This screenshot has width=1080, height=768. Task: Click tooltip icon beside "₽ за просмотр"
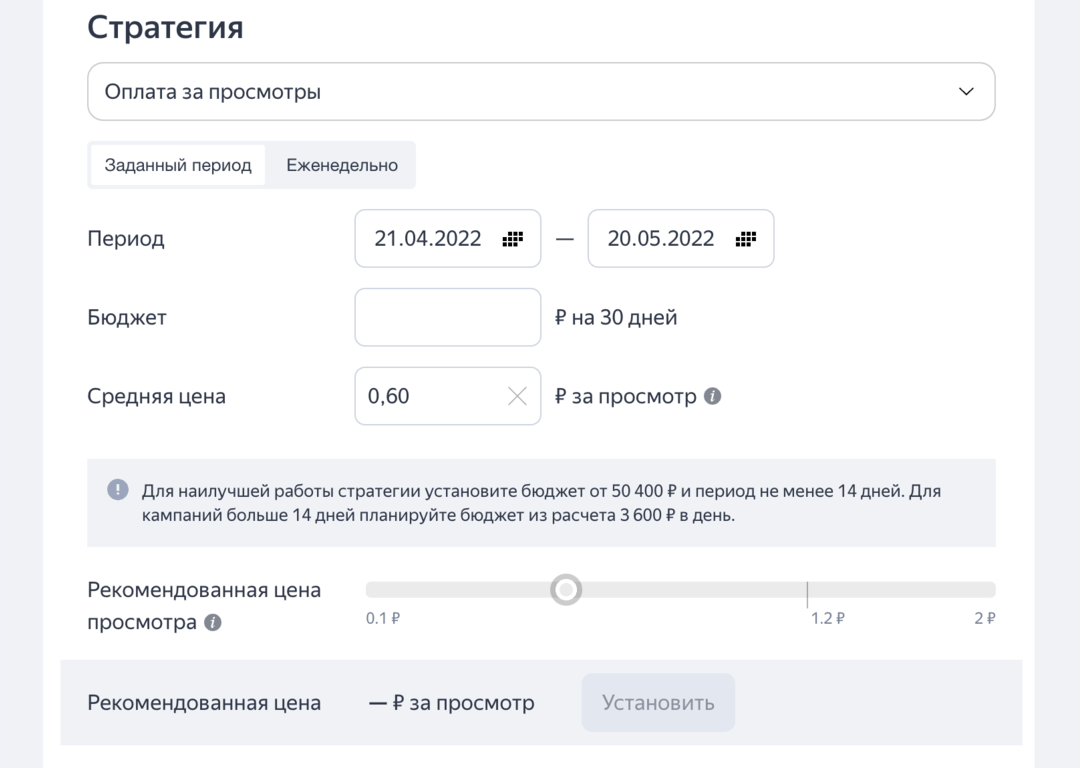point(714,396)
